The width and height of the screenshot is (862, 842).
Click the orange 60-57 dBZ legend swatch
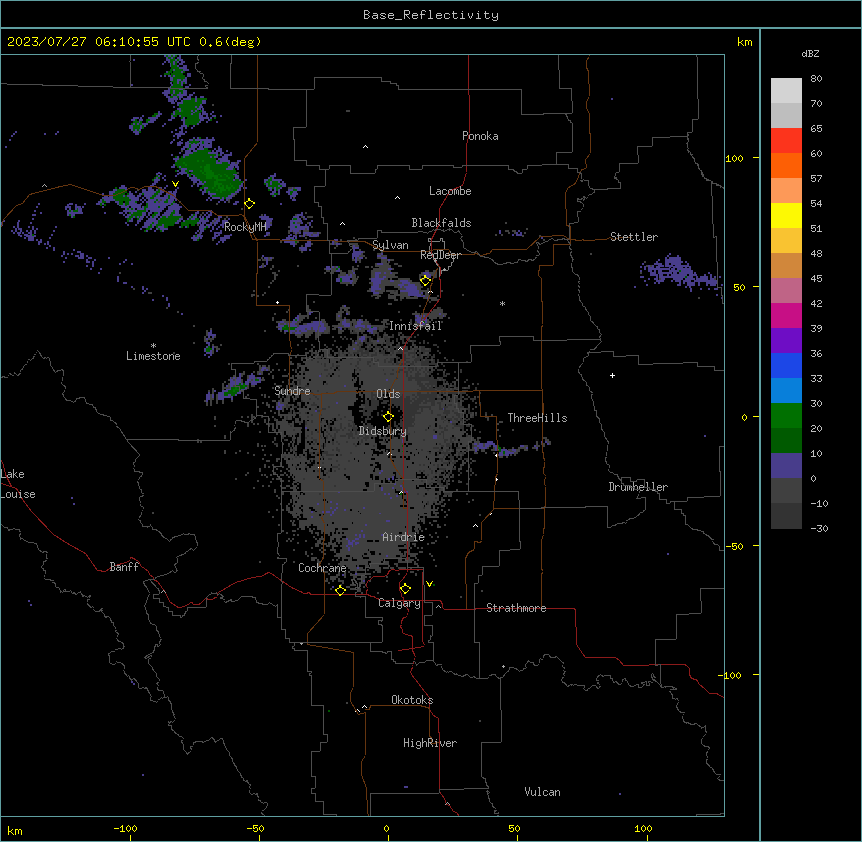point(786,165)
